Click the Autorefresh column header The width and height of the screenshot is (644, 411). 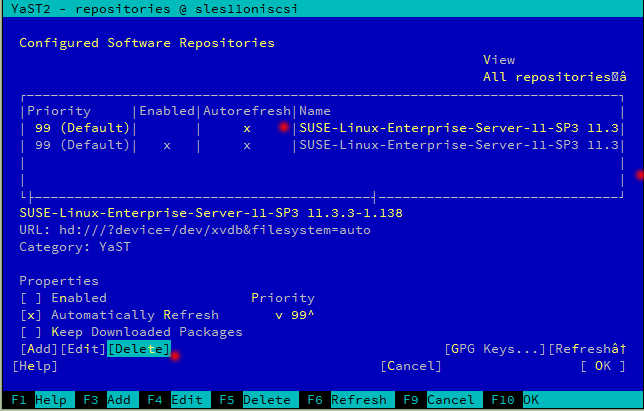tap(247, 111)
